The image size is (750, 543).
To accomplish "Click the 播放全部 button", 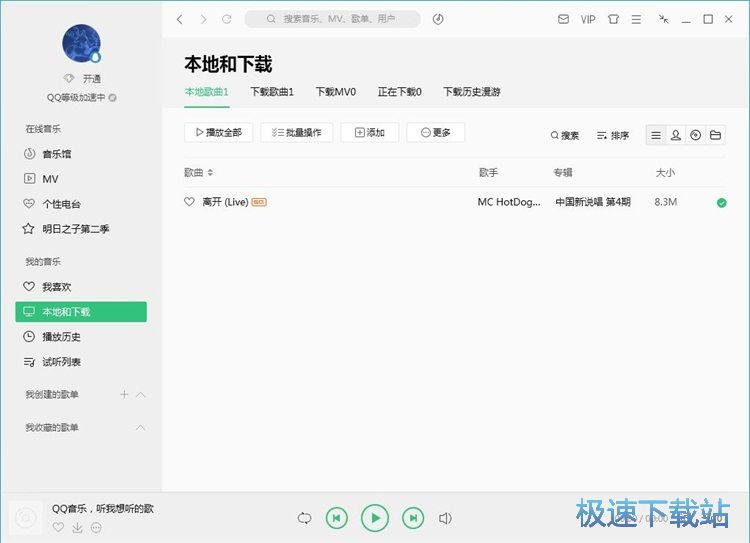I will tap(219, 133).
